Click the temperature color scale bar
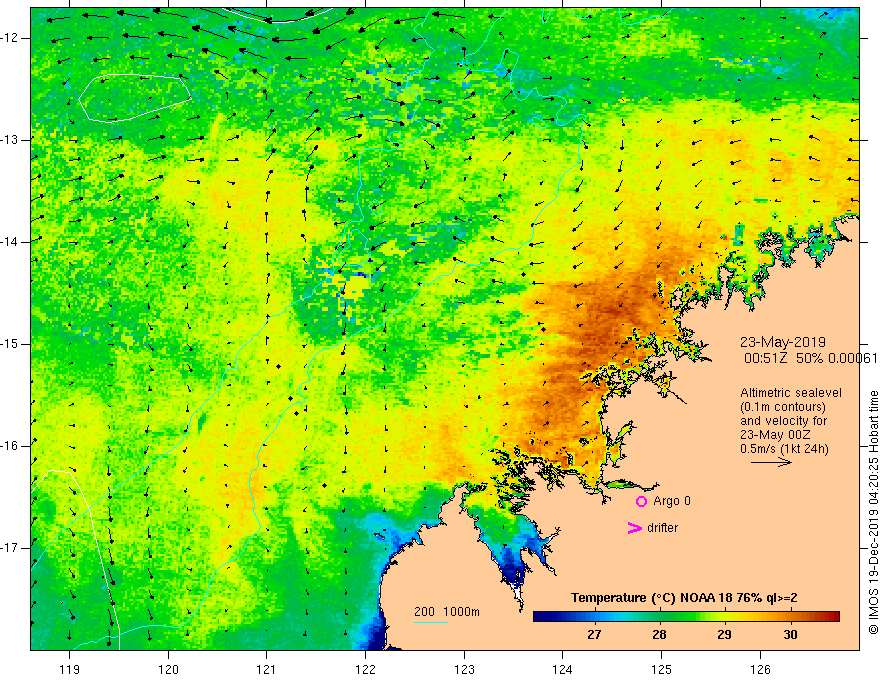This screenshot has height=680, width=880. (x=686, y=617)
